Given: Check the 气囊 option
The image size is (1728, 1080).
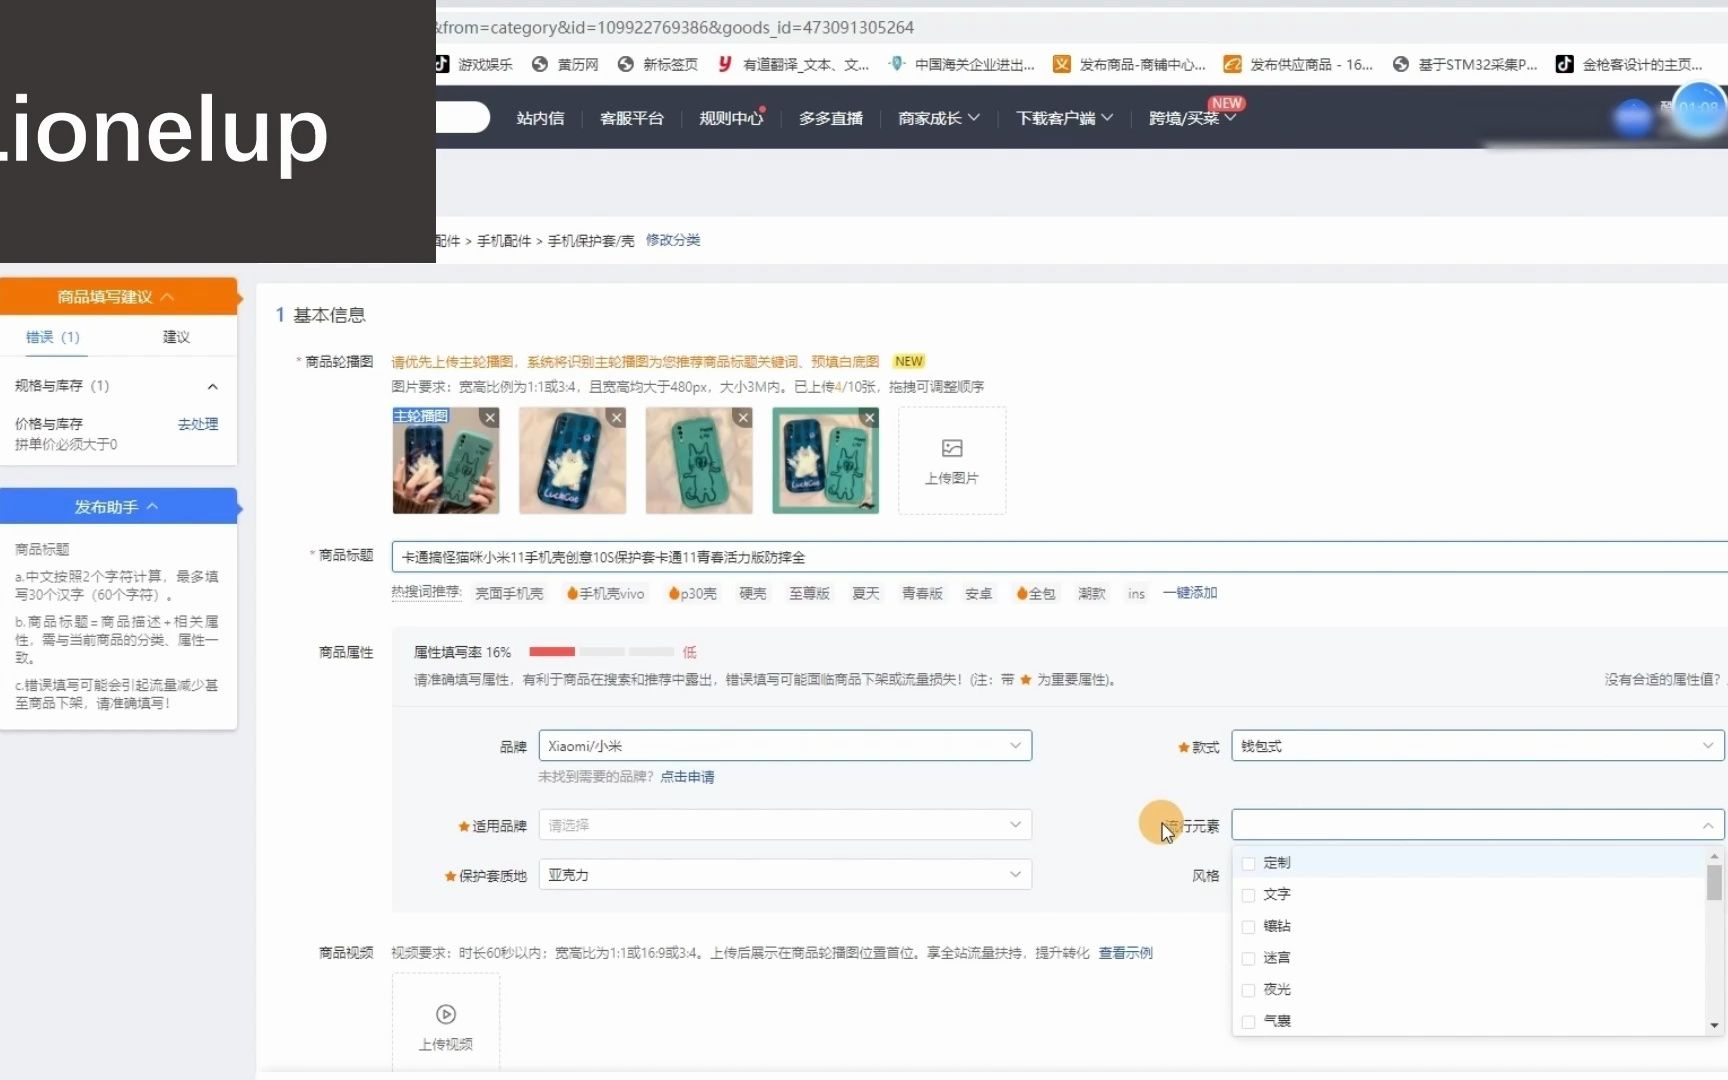Looking at the screenshot, I should click(x=1248, y=1022).
